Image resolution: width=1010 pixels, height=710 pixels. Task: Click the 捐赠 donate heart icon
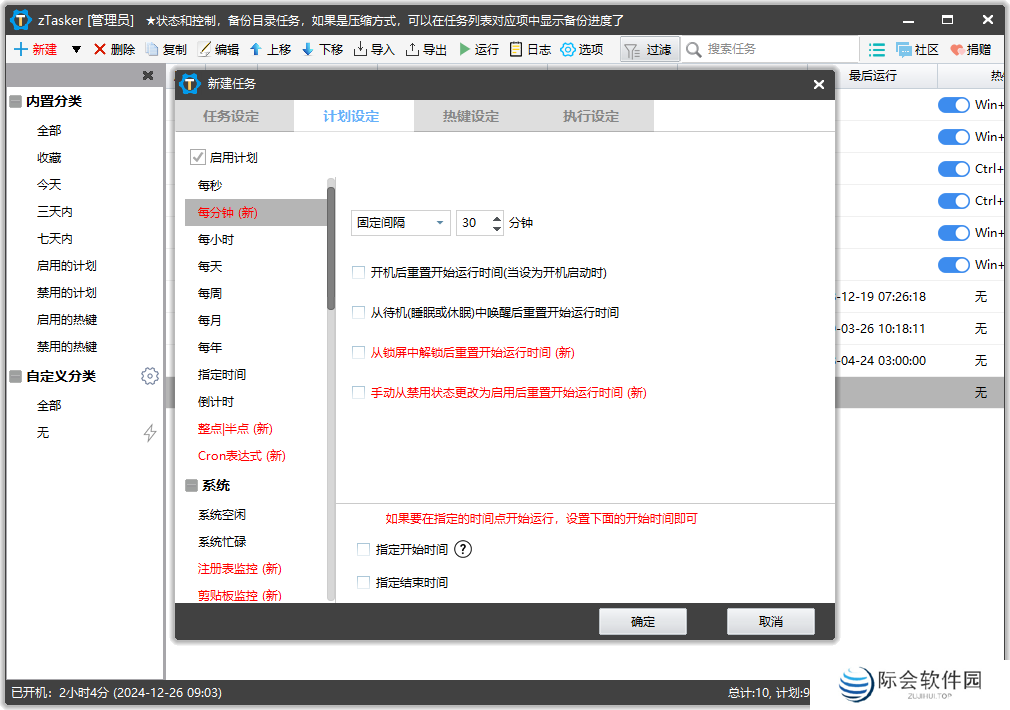[957, 48]
